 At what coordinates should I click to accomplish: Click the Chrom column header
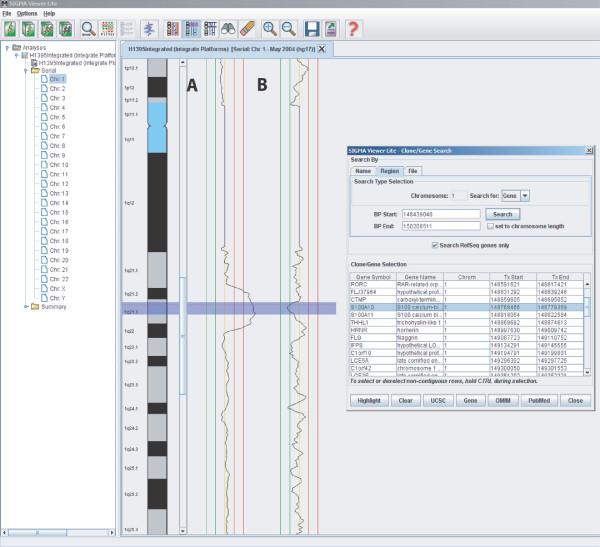tap(466, 277)
